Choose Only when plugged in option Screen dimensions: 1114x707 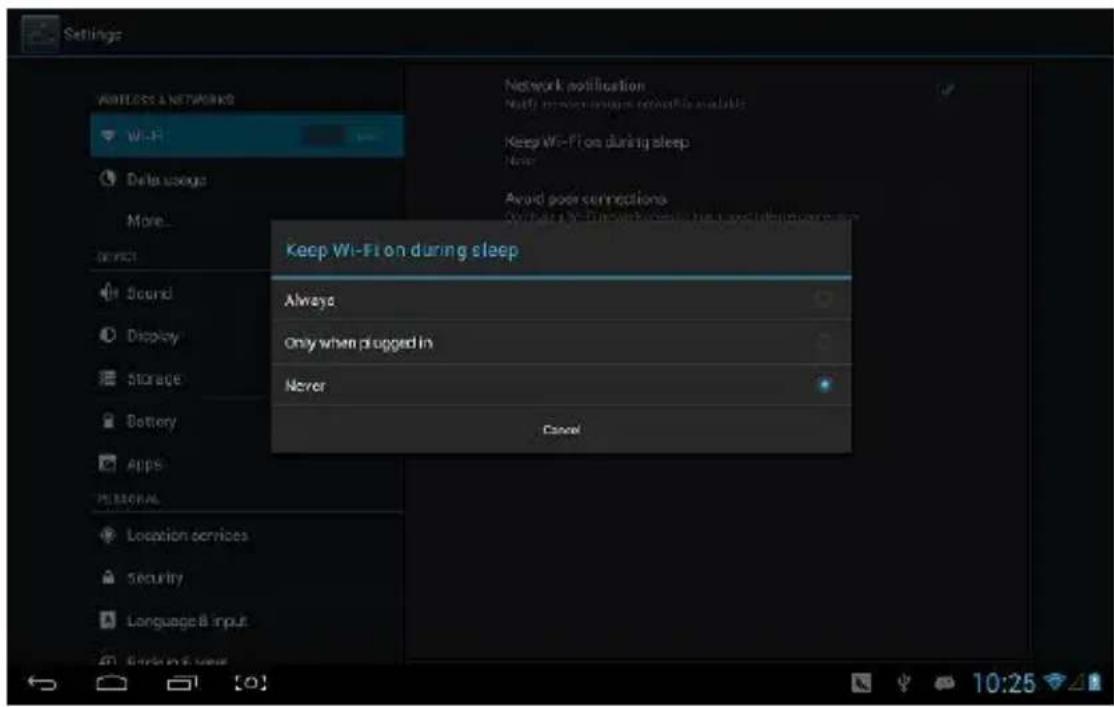[561, 343]
